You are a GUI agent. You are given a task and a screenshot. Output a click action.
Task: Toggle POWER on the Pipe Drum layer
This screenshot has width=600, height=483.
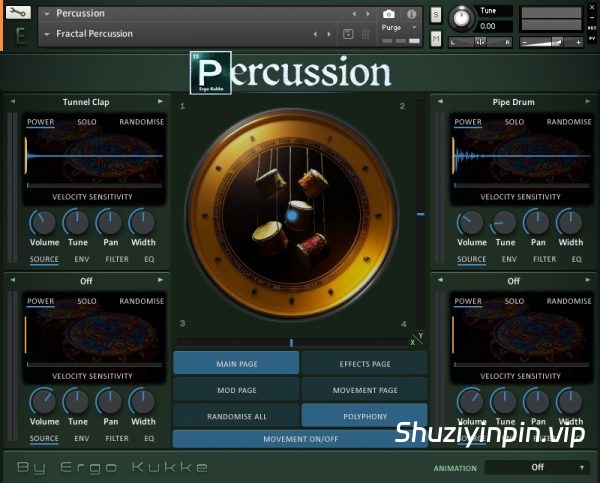[x=468, y=122]
